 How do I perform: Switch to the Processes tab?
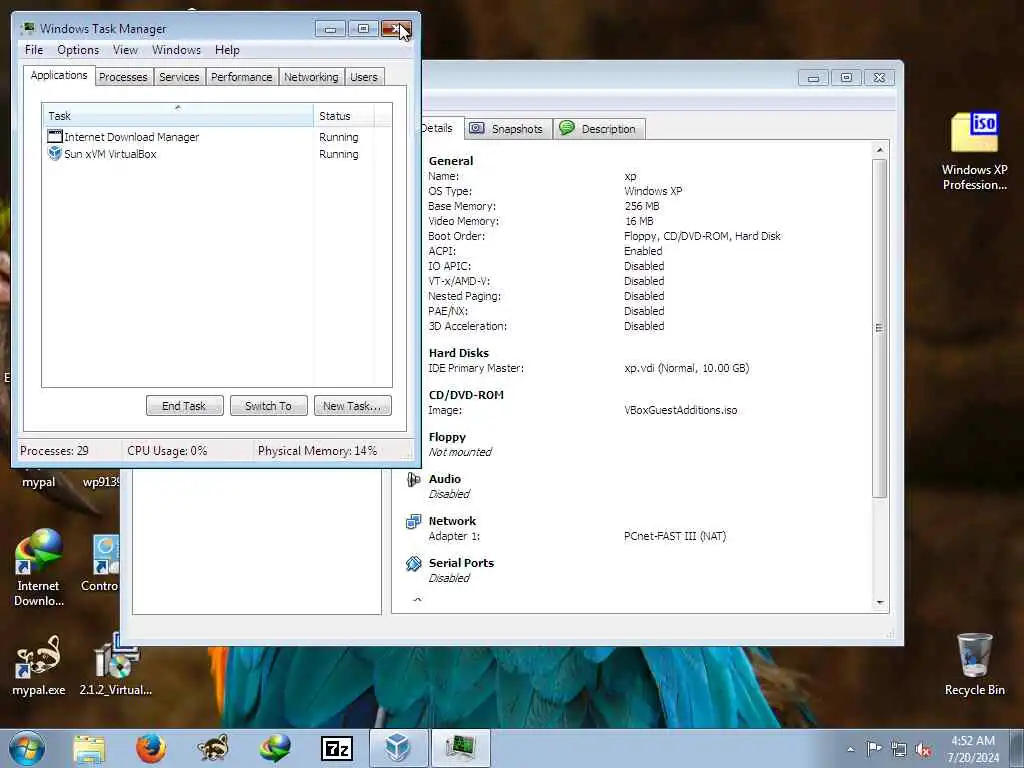123,77
